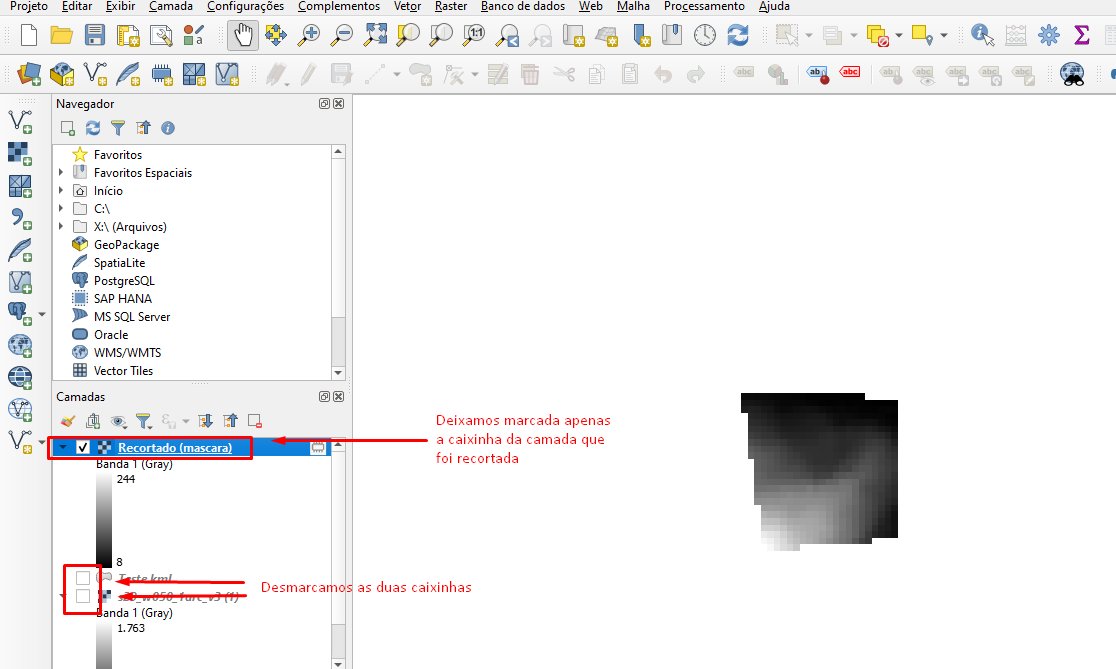Open the Vetor menu
The height and width of the screenshot is (669, 1116).
point(408,6)
